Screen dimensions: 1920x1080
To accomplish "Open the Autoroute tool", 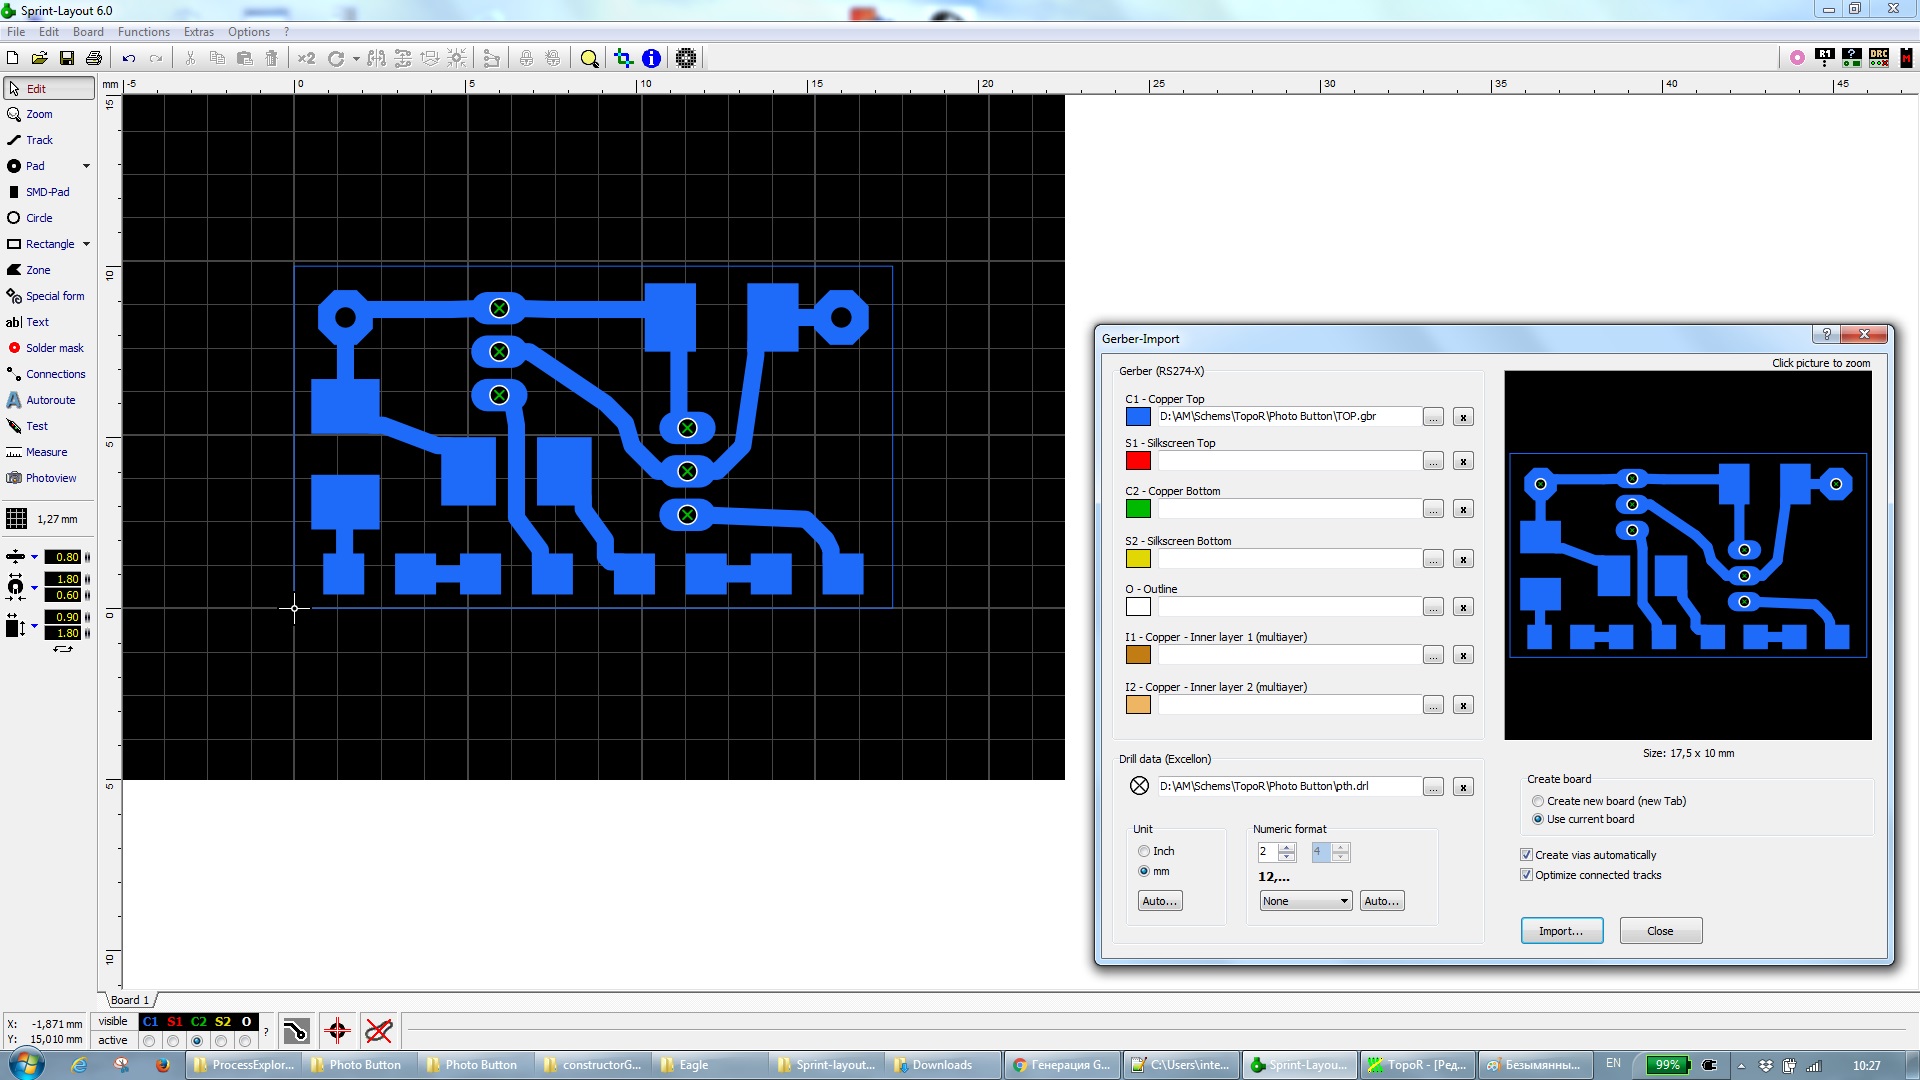I will click(50, 400).
